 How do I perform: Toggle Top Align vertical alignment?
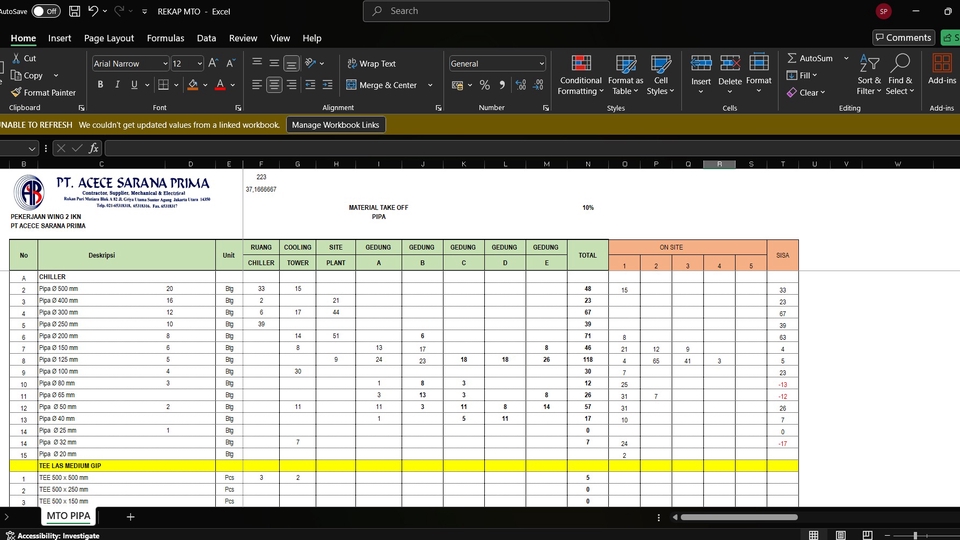(x=257, y=63)
